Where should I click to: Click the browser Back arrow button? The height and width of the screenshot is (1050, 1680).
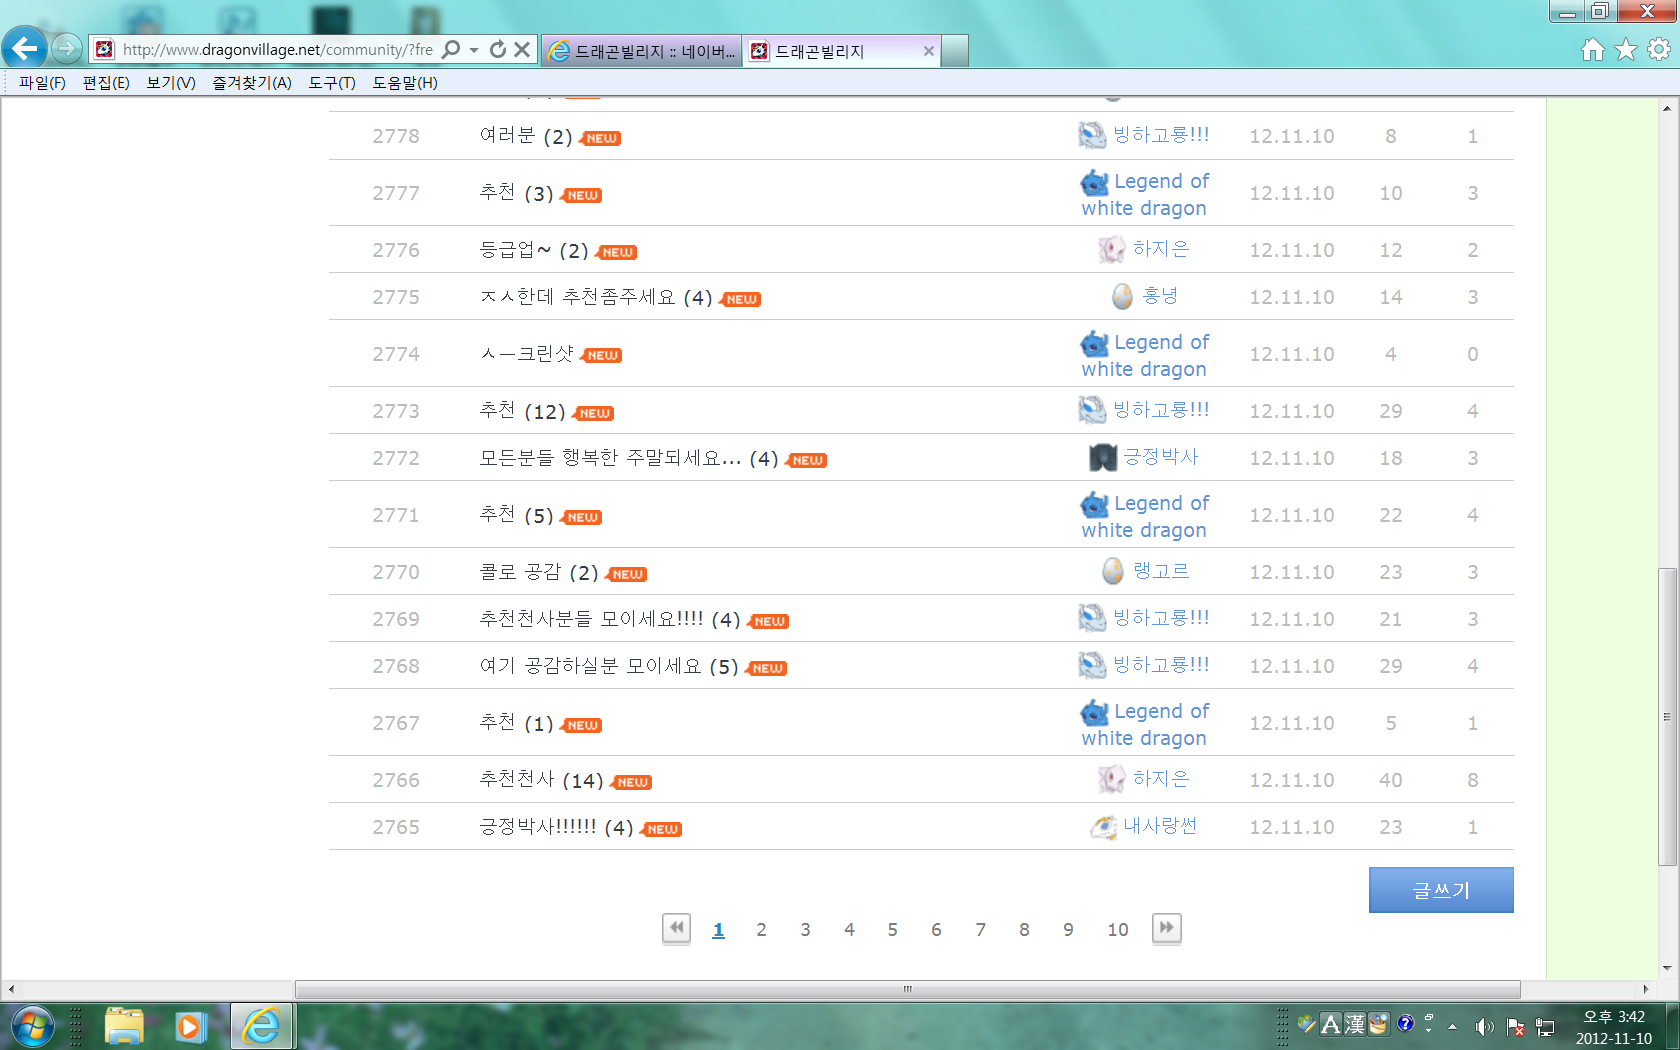[25, 48]
